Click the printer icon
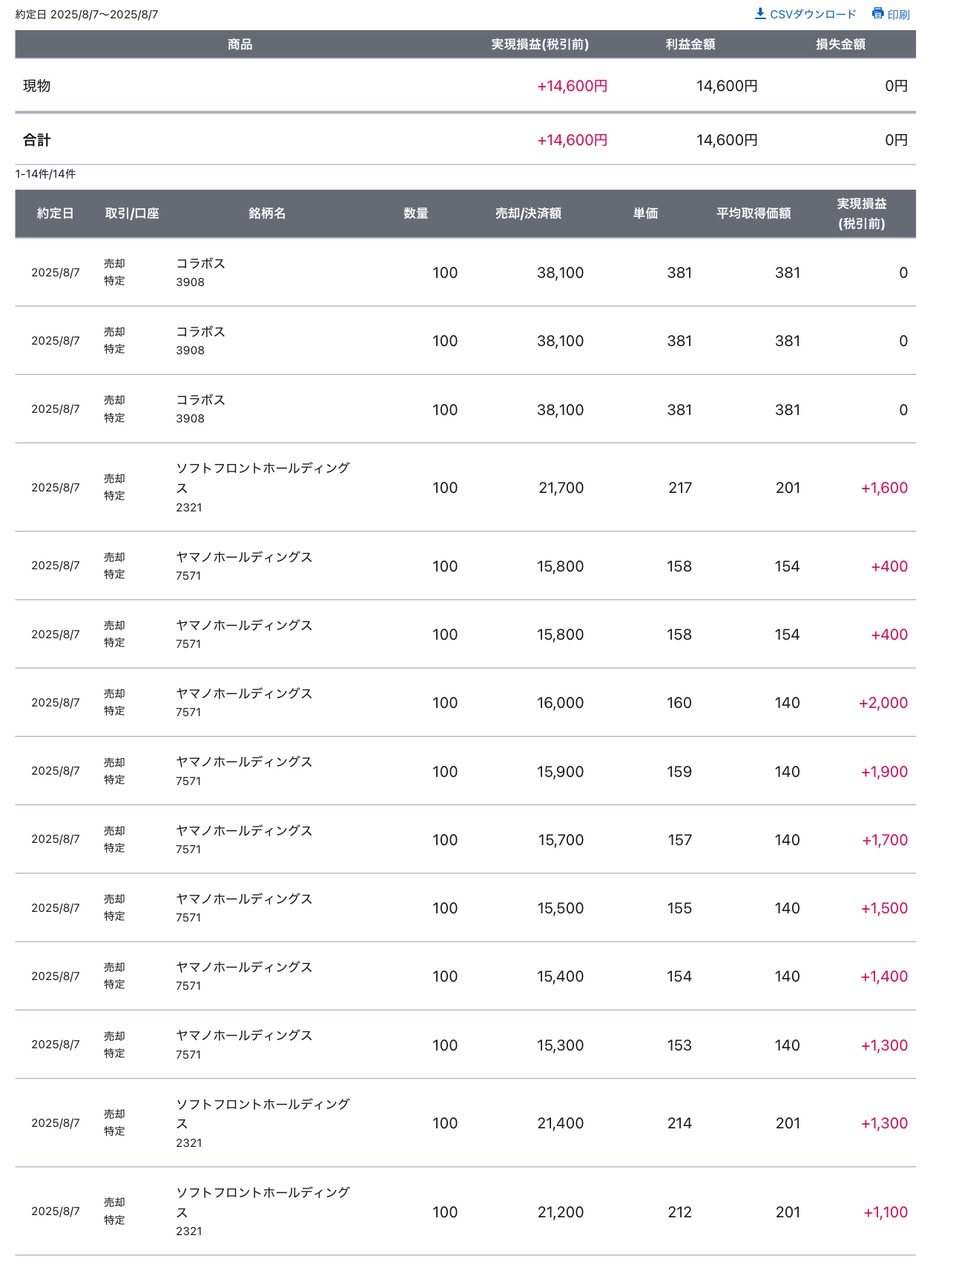976x1267 pixels. tap(878, 14)
